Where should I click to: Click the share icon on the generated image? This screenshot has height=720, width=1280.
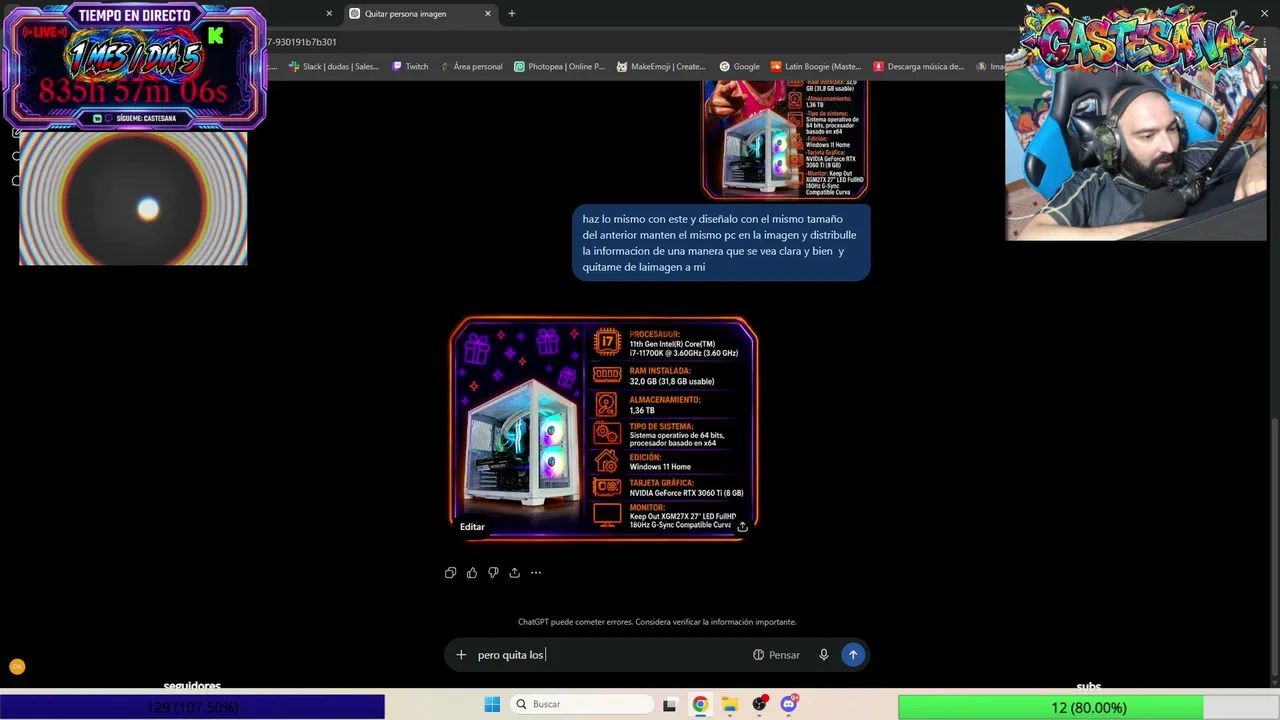(x=742, y=526)
